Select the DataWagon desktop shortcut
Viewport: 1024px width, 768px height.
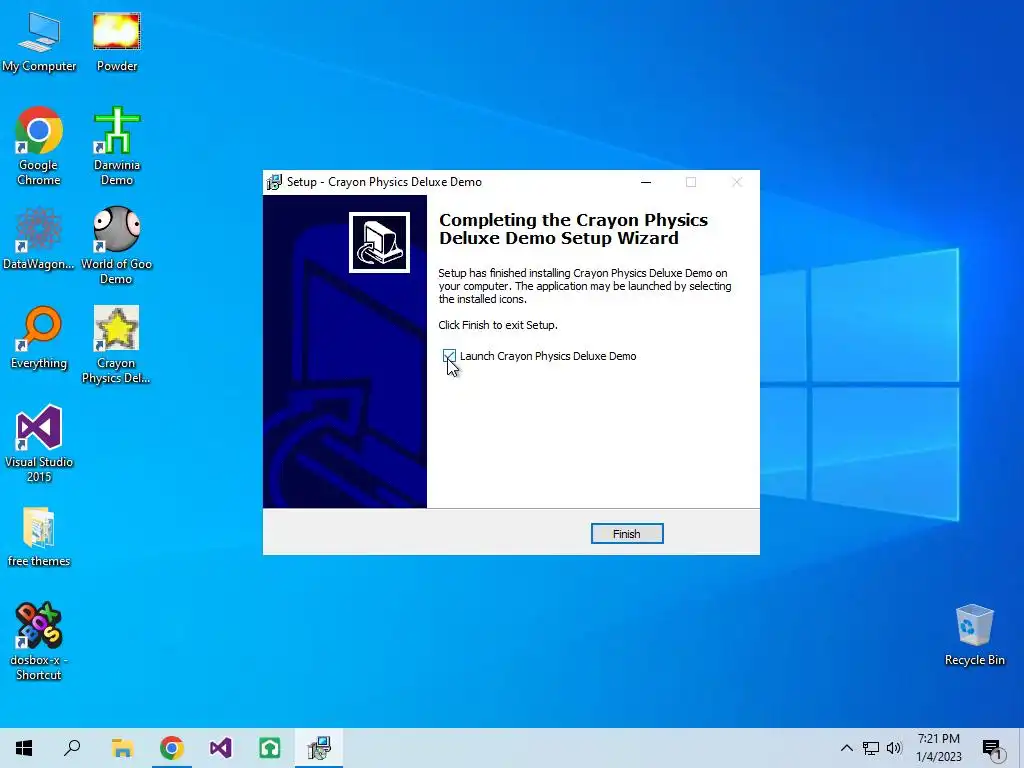pyautogui.click(x=39, y=238)
